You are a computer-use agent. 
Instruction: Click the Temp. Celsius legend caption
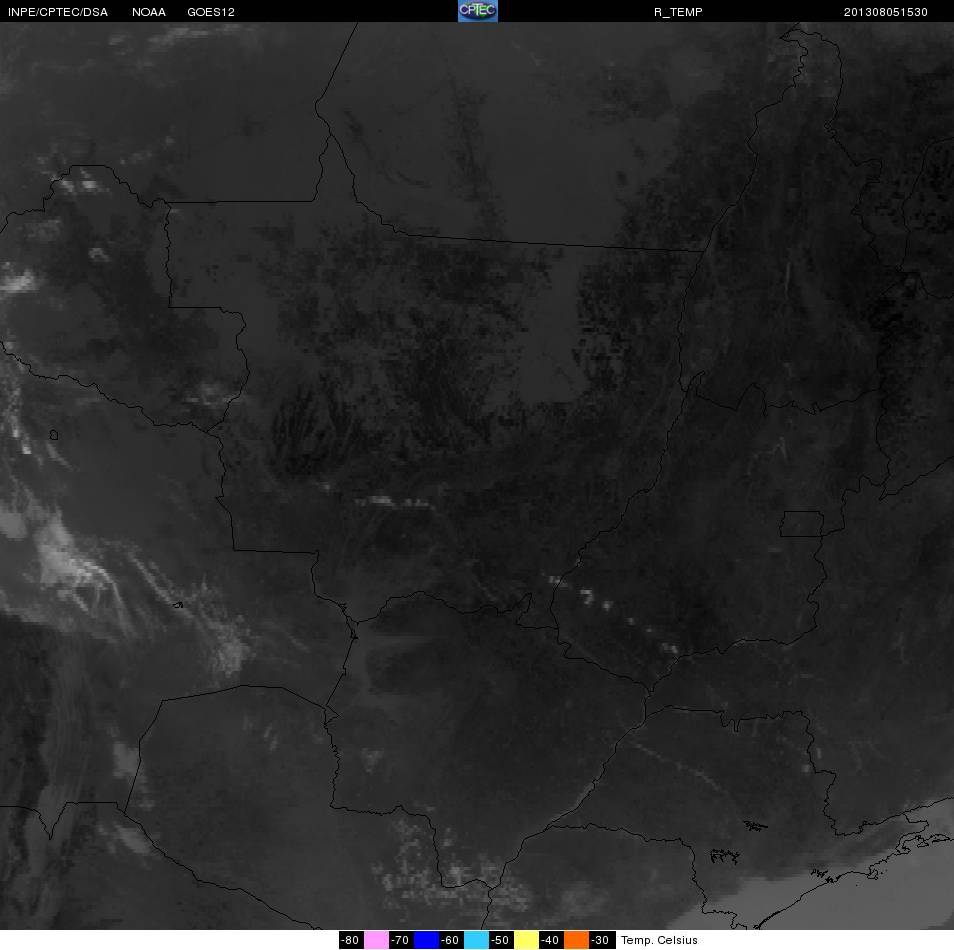pos(659,940)
